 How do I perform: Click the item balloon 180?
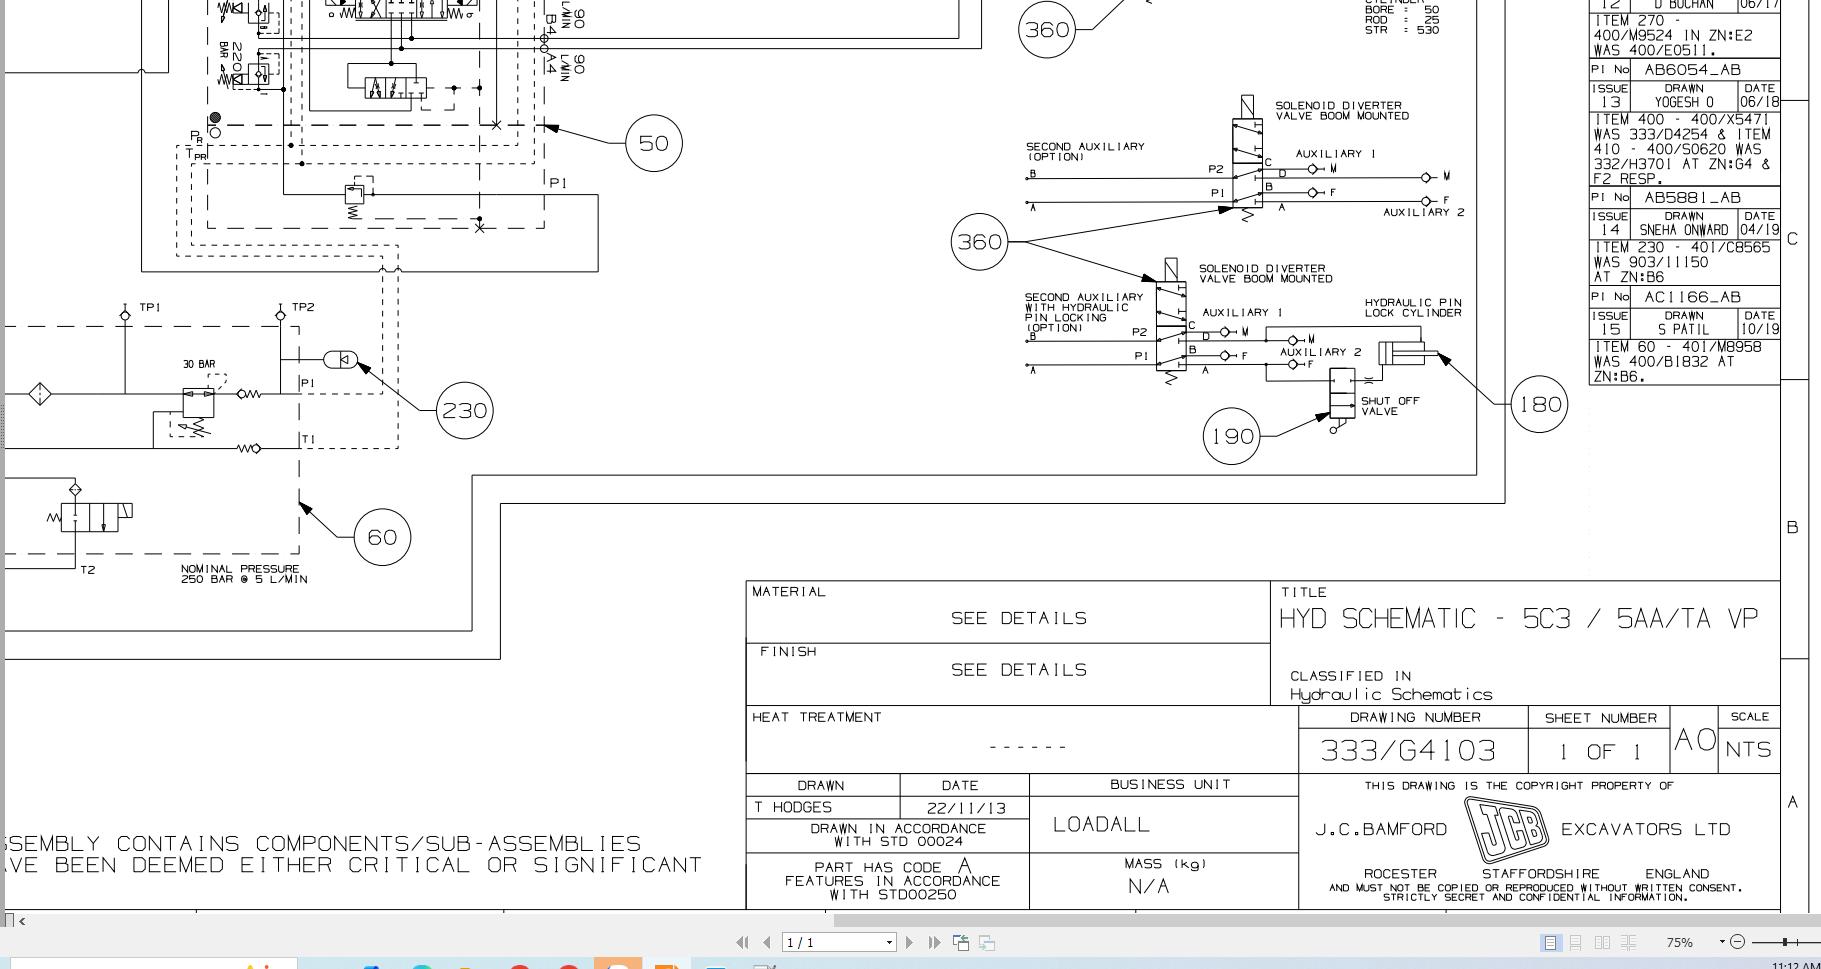click(x=1539, y=404)
